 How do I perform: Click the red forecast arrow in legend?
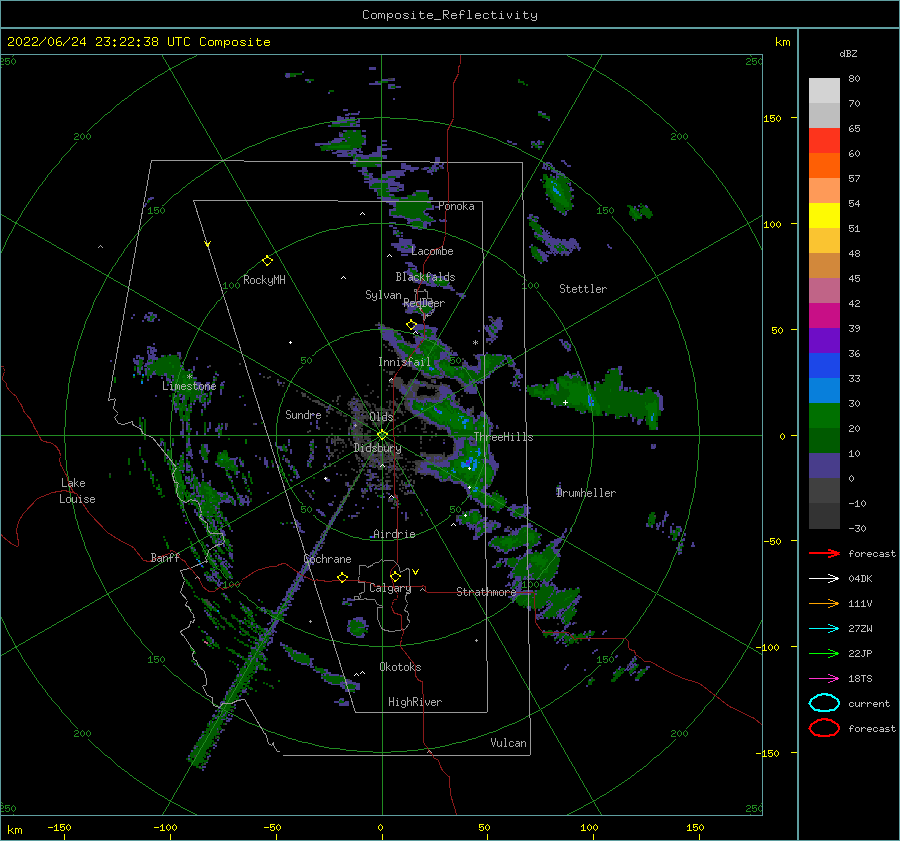[x=824, y=553]
